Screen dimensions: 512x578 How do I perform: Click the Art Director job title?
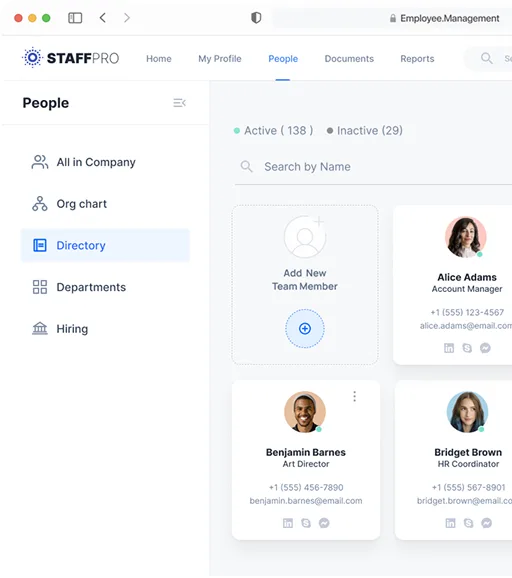(x=306, y=464)
